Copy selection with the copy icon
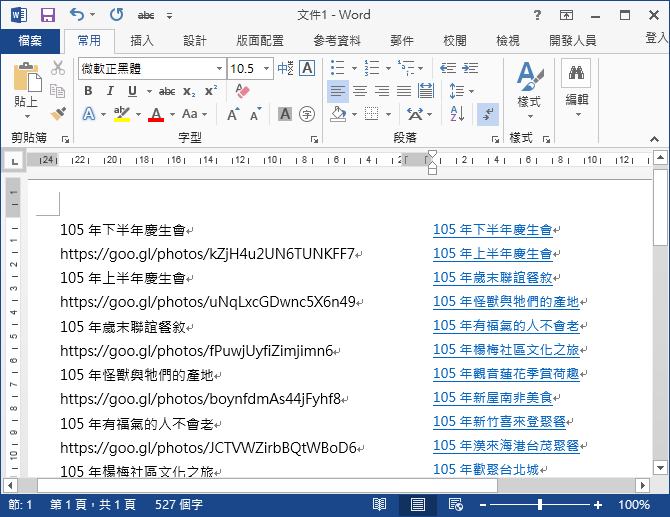Viewport: 670px width, 517px height. point(58,91)
